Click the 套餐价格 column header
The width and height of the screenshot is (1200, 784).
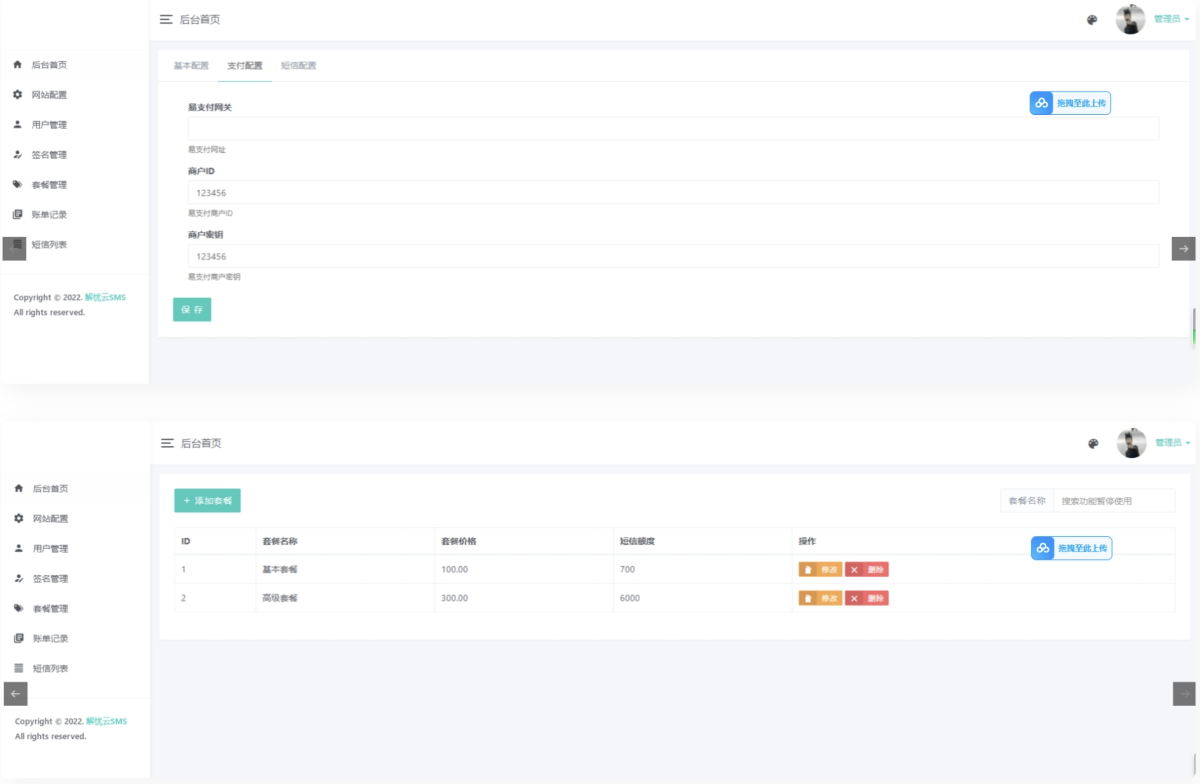pos(524,541)
